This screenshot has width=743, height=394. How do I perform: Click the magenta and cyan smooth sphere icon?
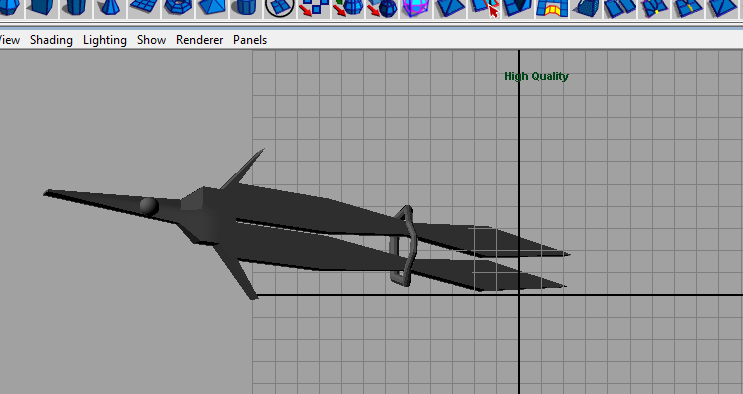(x=416, y=8)
